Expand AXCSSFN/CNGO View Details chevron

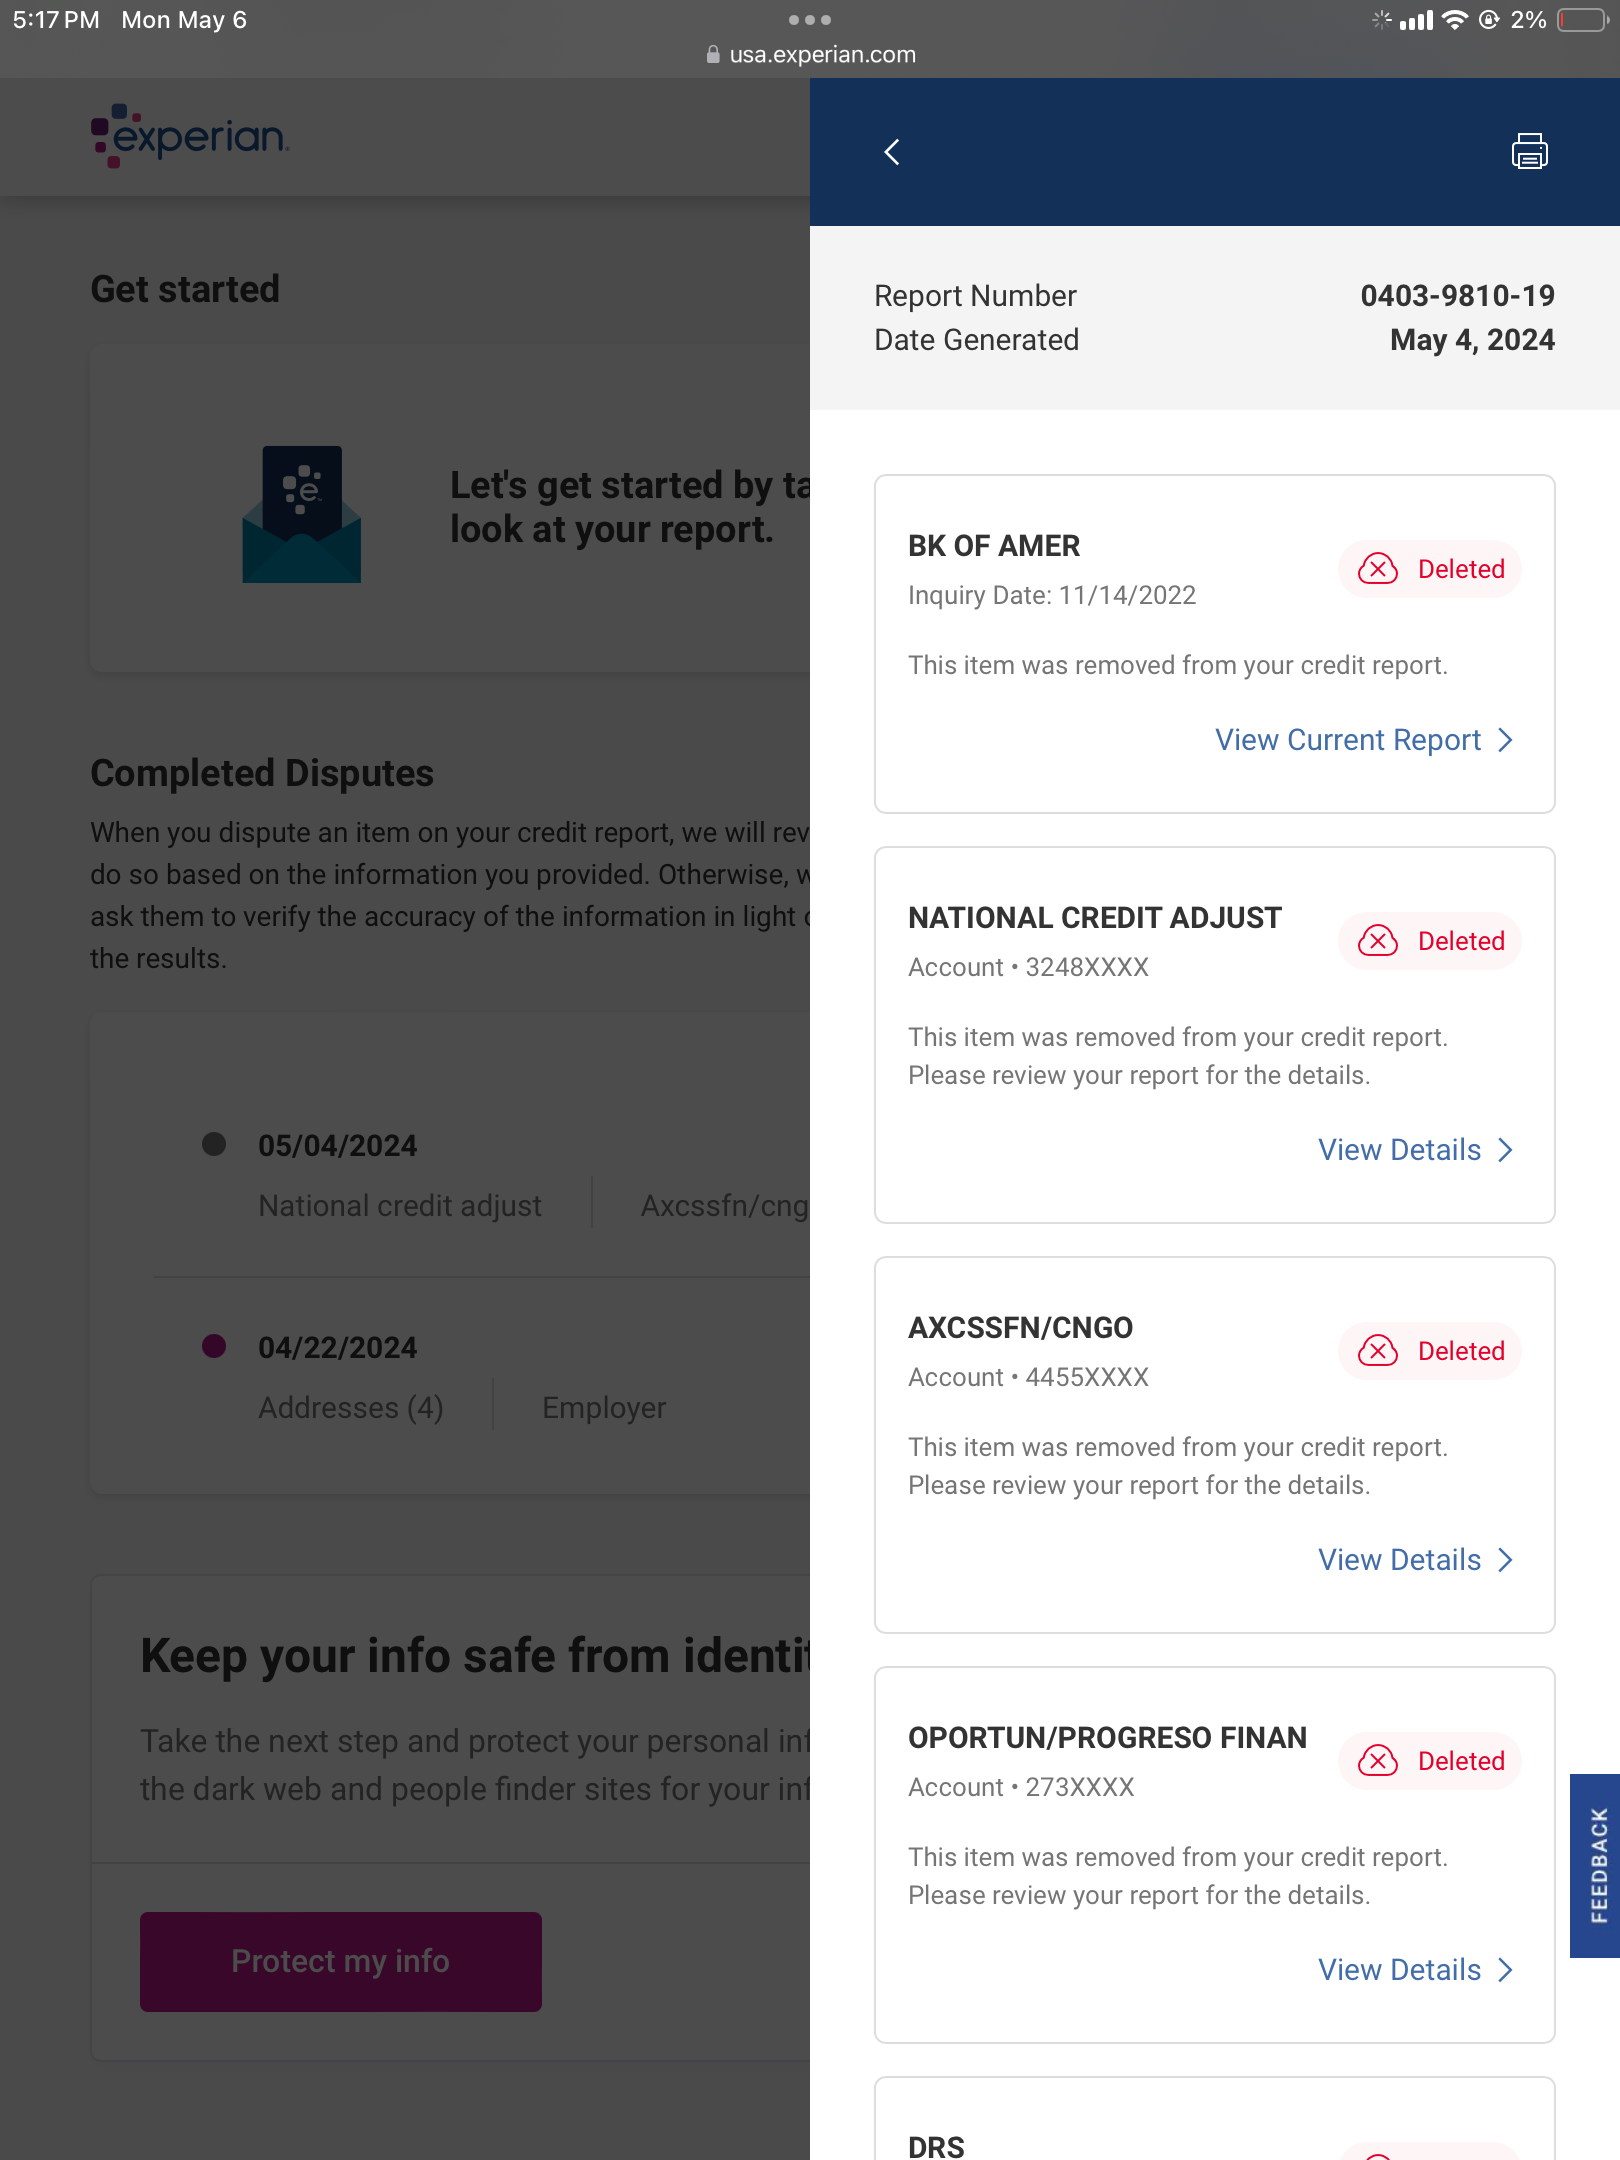click(x=1505, y=1560)
